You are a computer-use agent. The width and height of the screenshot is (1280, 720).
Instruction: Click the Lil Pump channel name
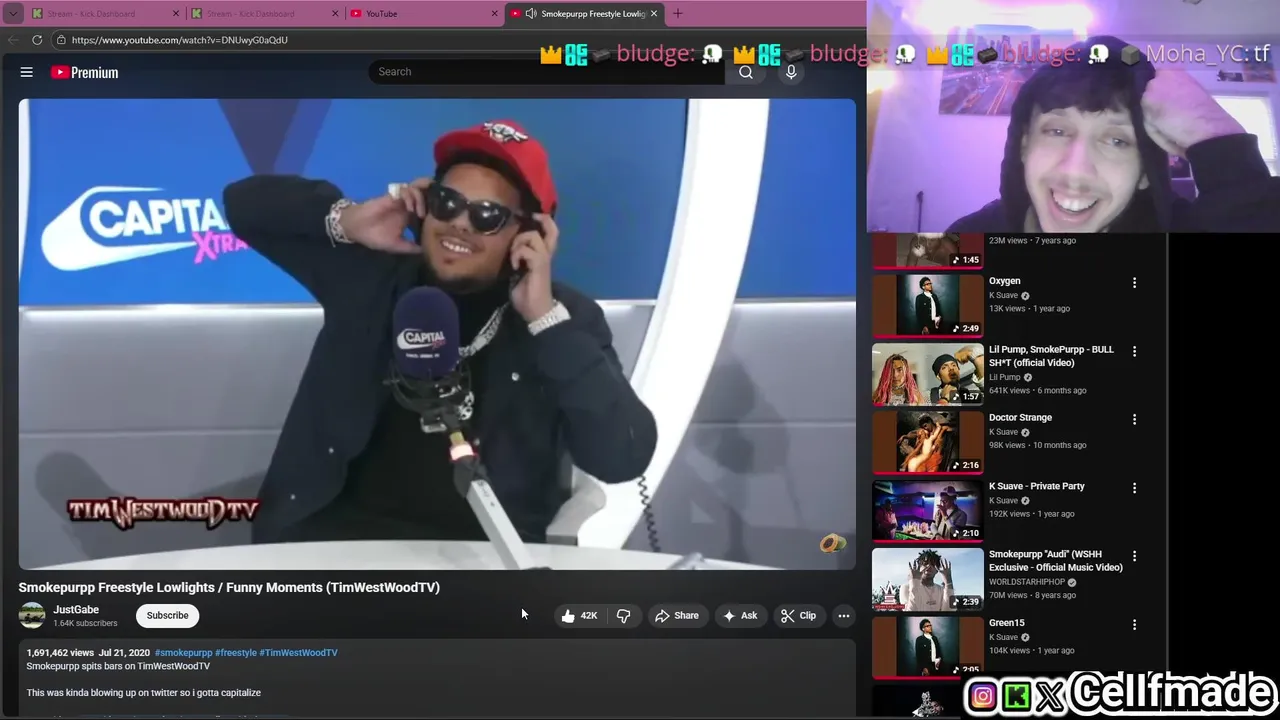click(1005, 377)
